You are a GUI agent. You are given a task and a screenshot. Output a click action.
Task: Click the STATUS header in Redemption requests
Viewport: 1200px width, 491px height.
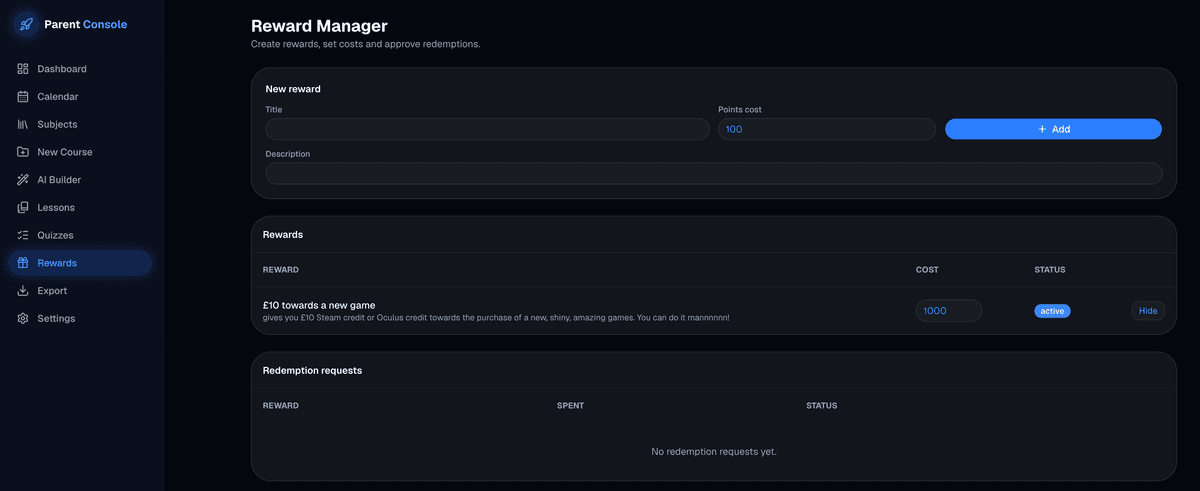[822, 406]
